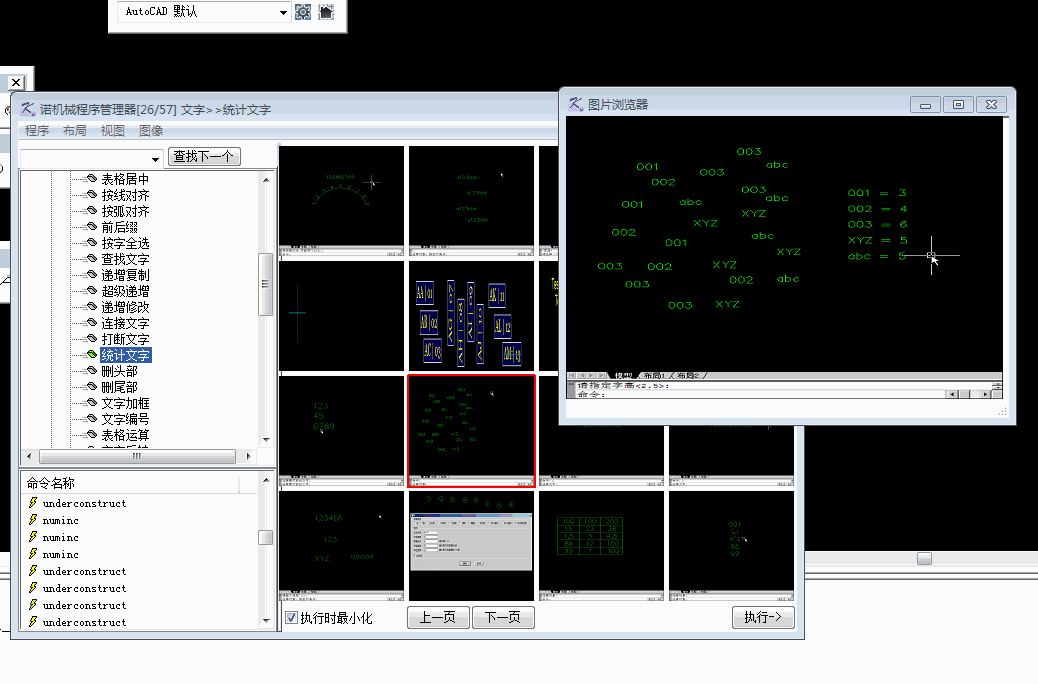Select the 打断文字 tree item

click(x=125, y=339)
